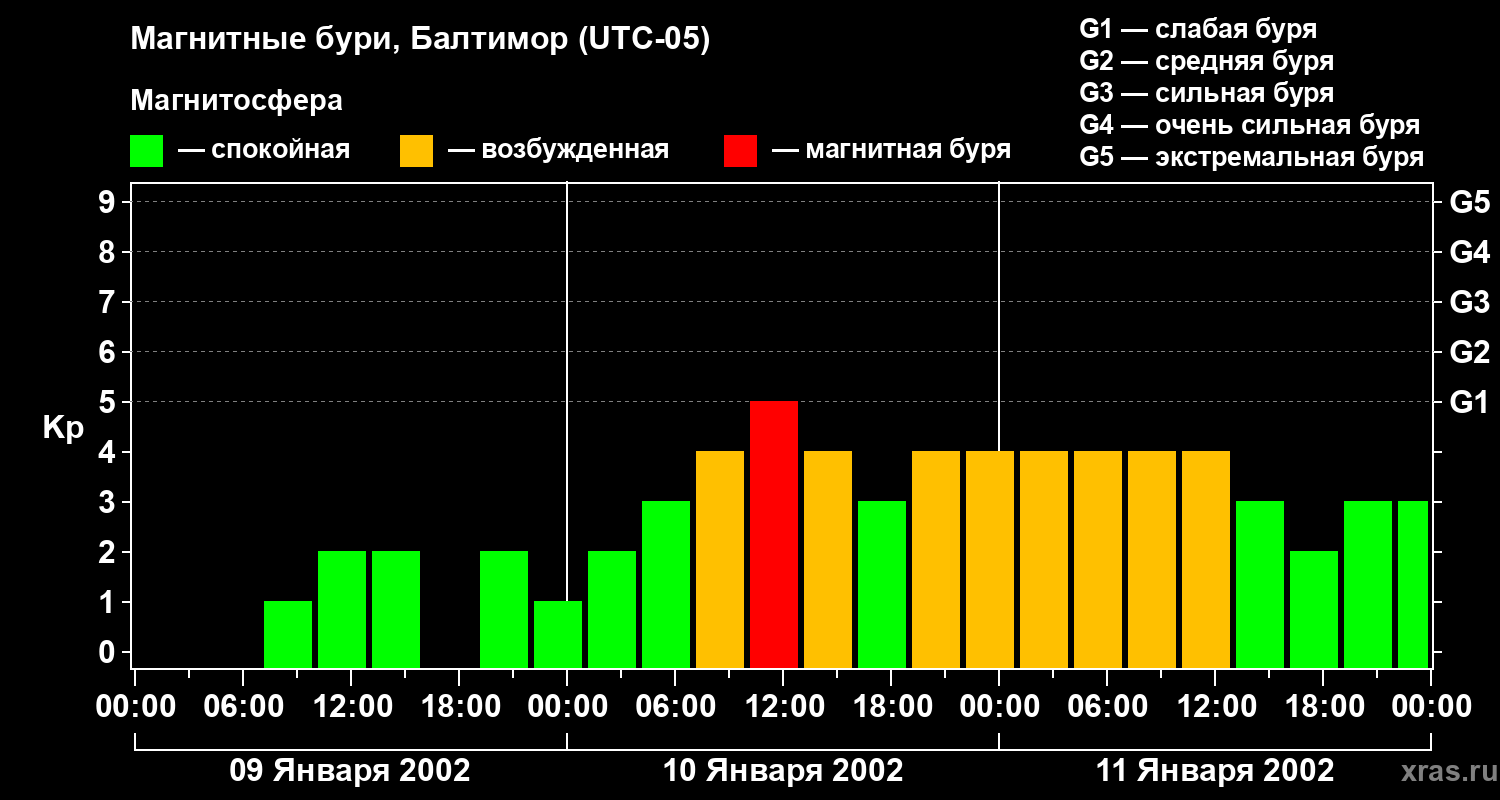This screenshot has height=800, width=1500.
Task: Click the orange Kp 4 bar immediately right of the red bar
Action: pyautogui.click(x=828, y=559)
